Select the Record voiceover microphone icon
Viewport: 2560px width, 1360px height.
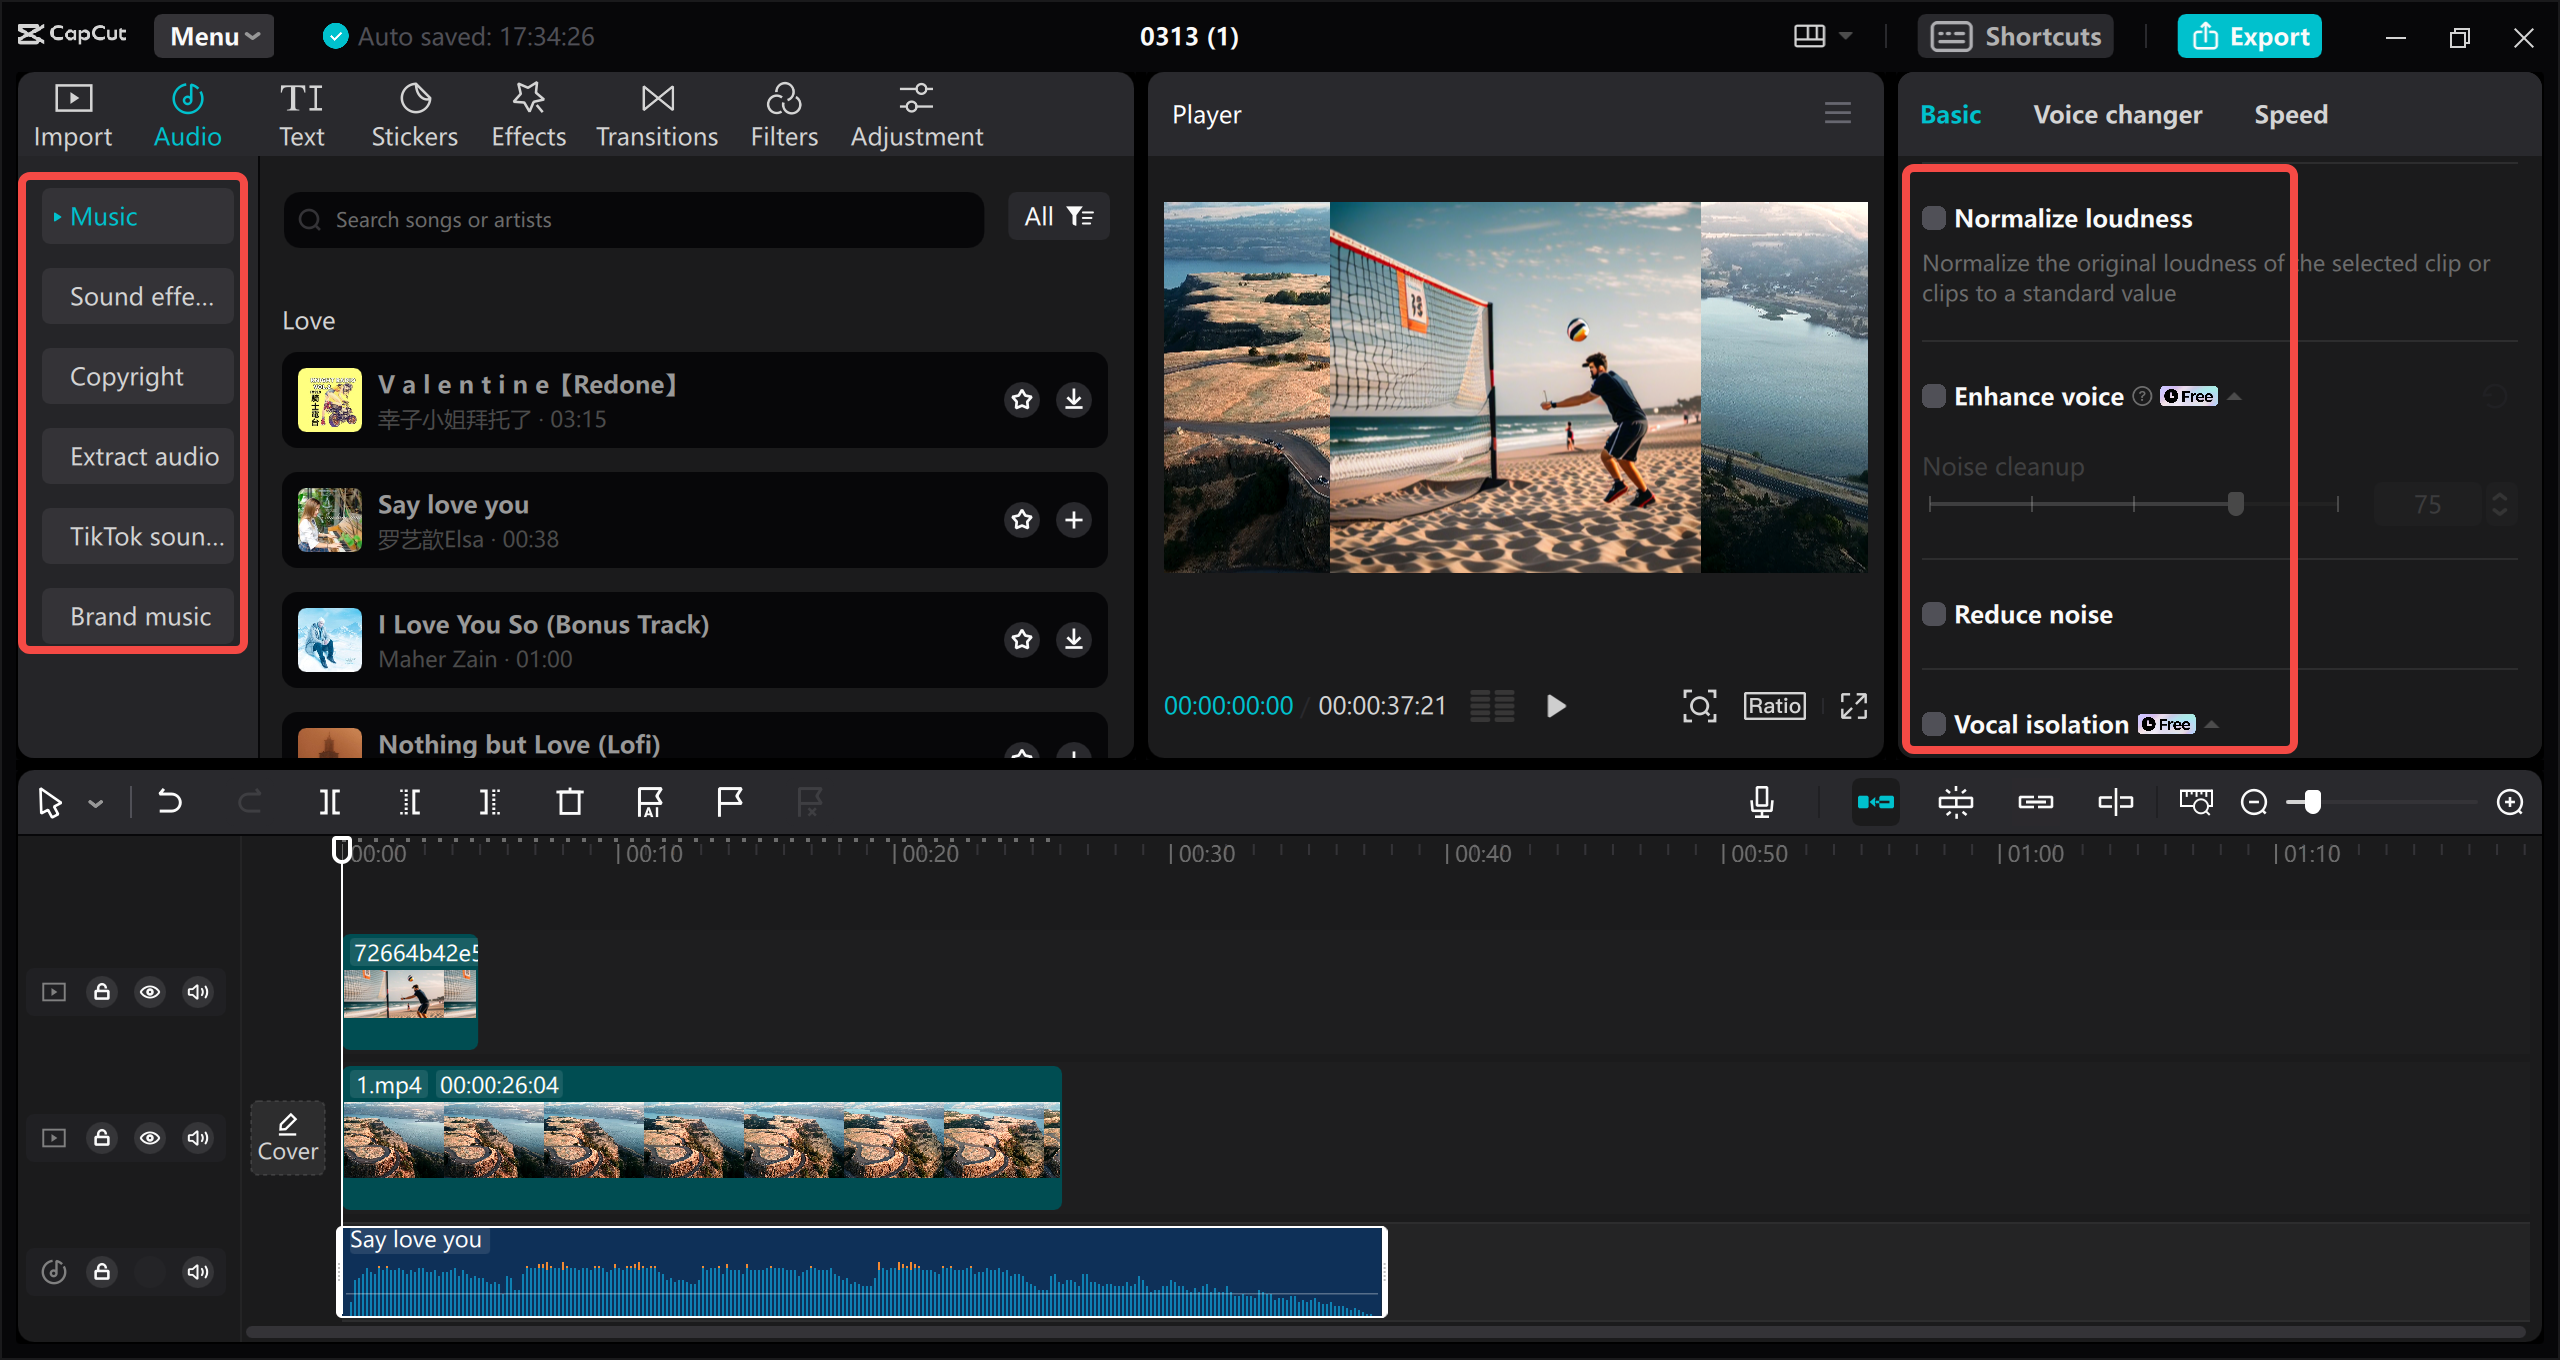coord(1763,801)
